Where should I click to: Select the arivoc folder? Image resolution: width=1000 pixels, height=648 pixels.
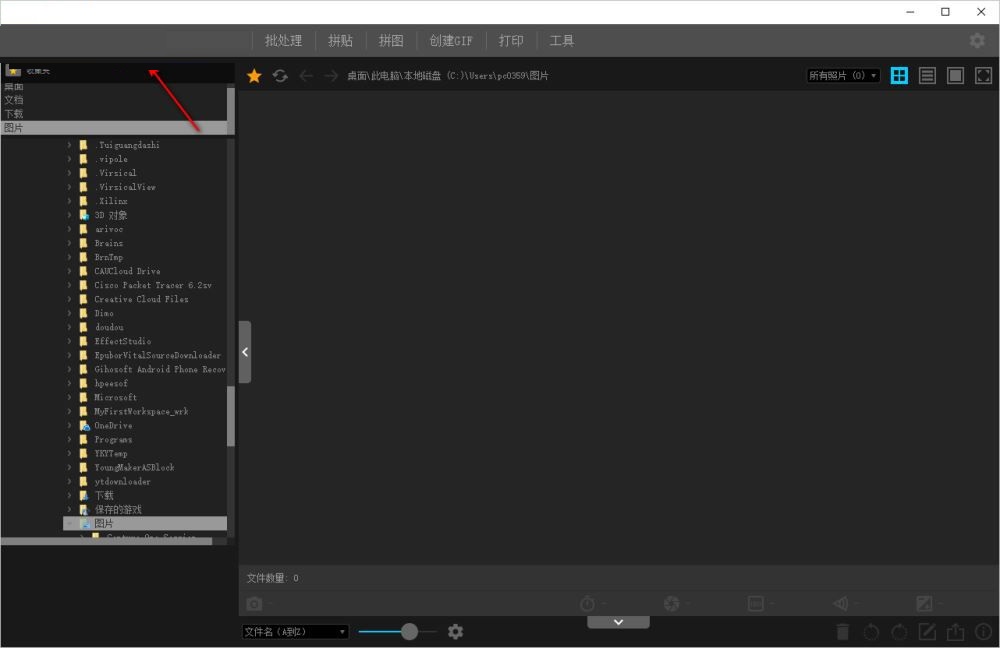[109, 229]
